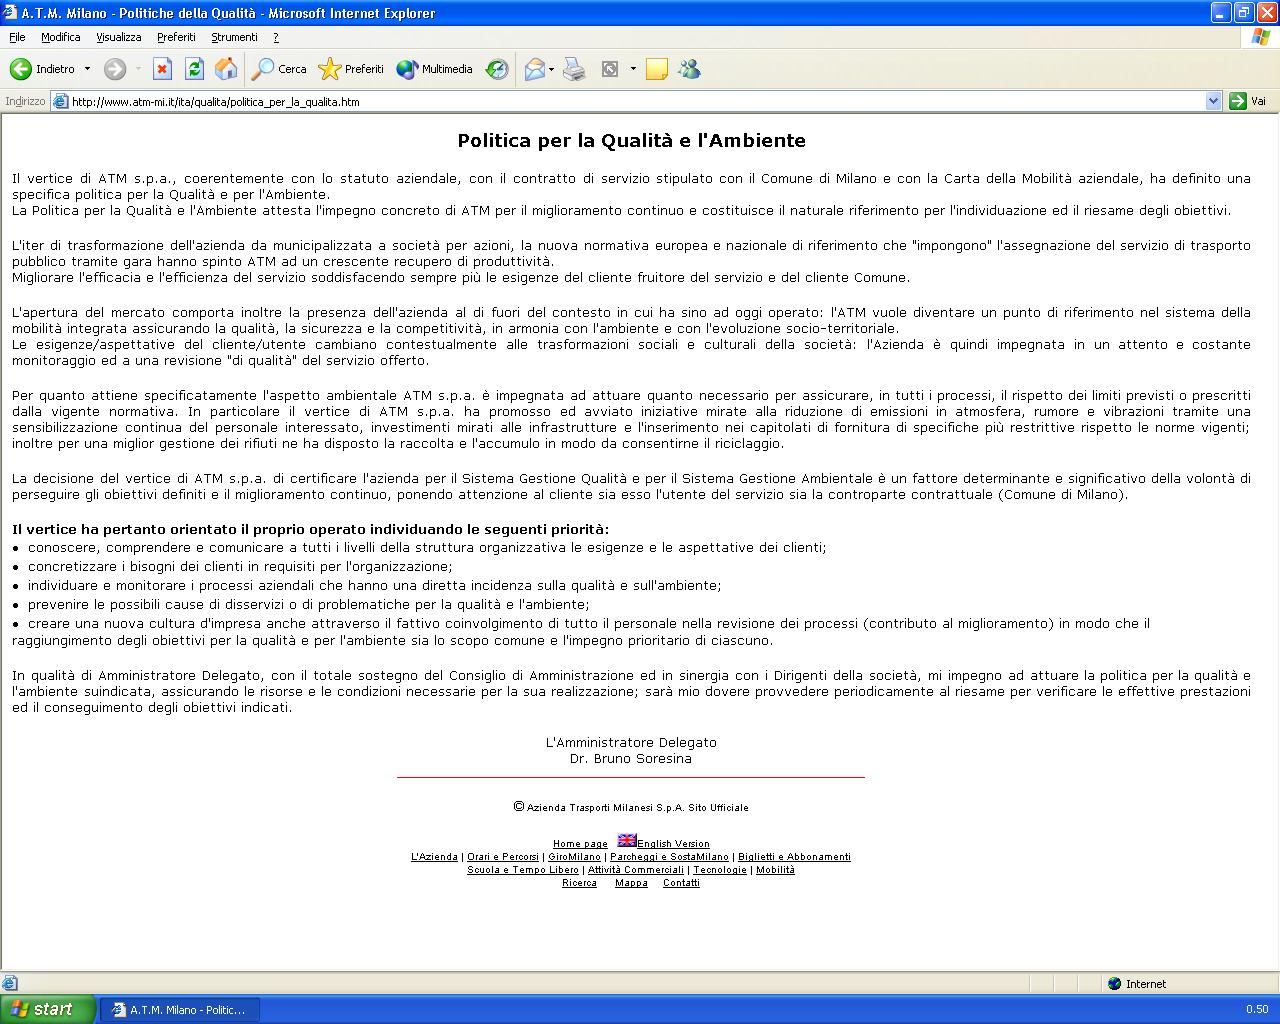1280x1024 pixels.
Task: Open the ? help menu
Action: [x=276, y=37]
